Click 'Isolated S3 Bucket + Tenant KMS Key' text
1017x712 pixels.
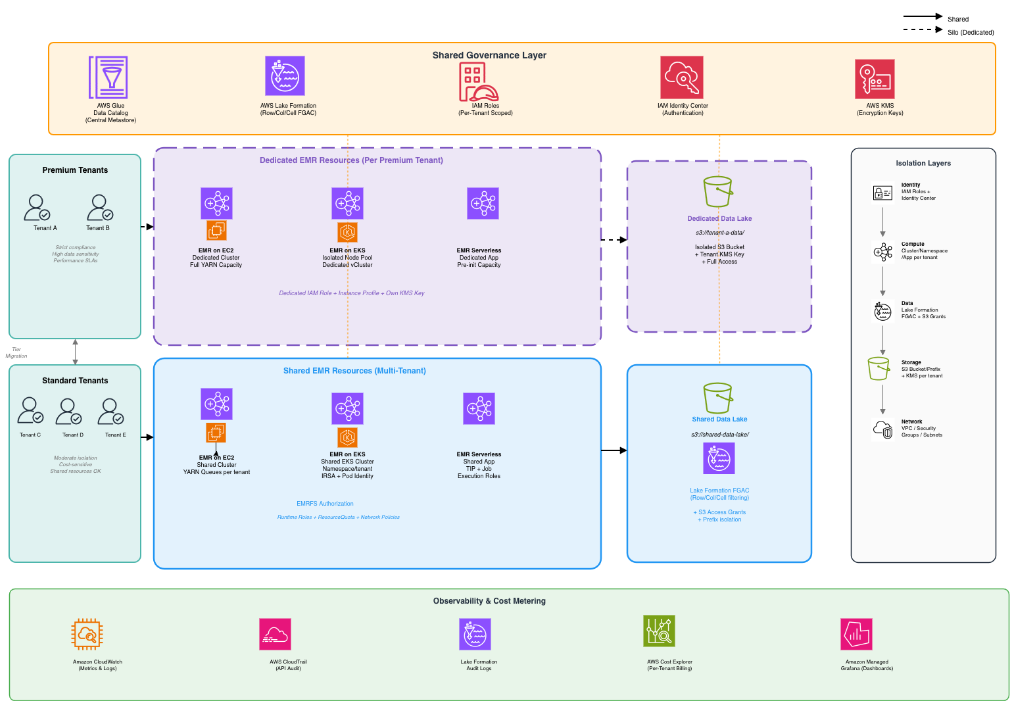719,251
